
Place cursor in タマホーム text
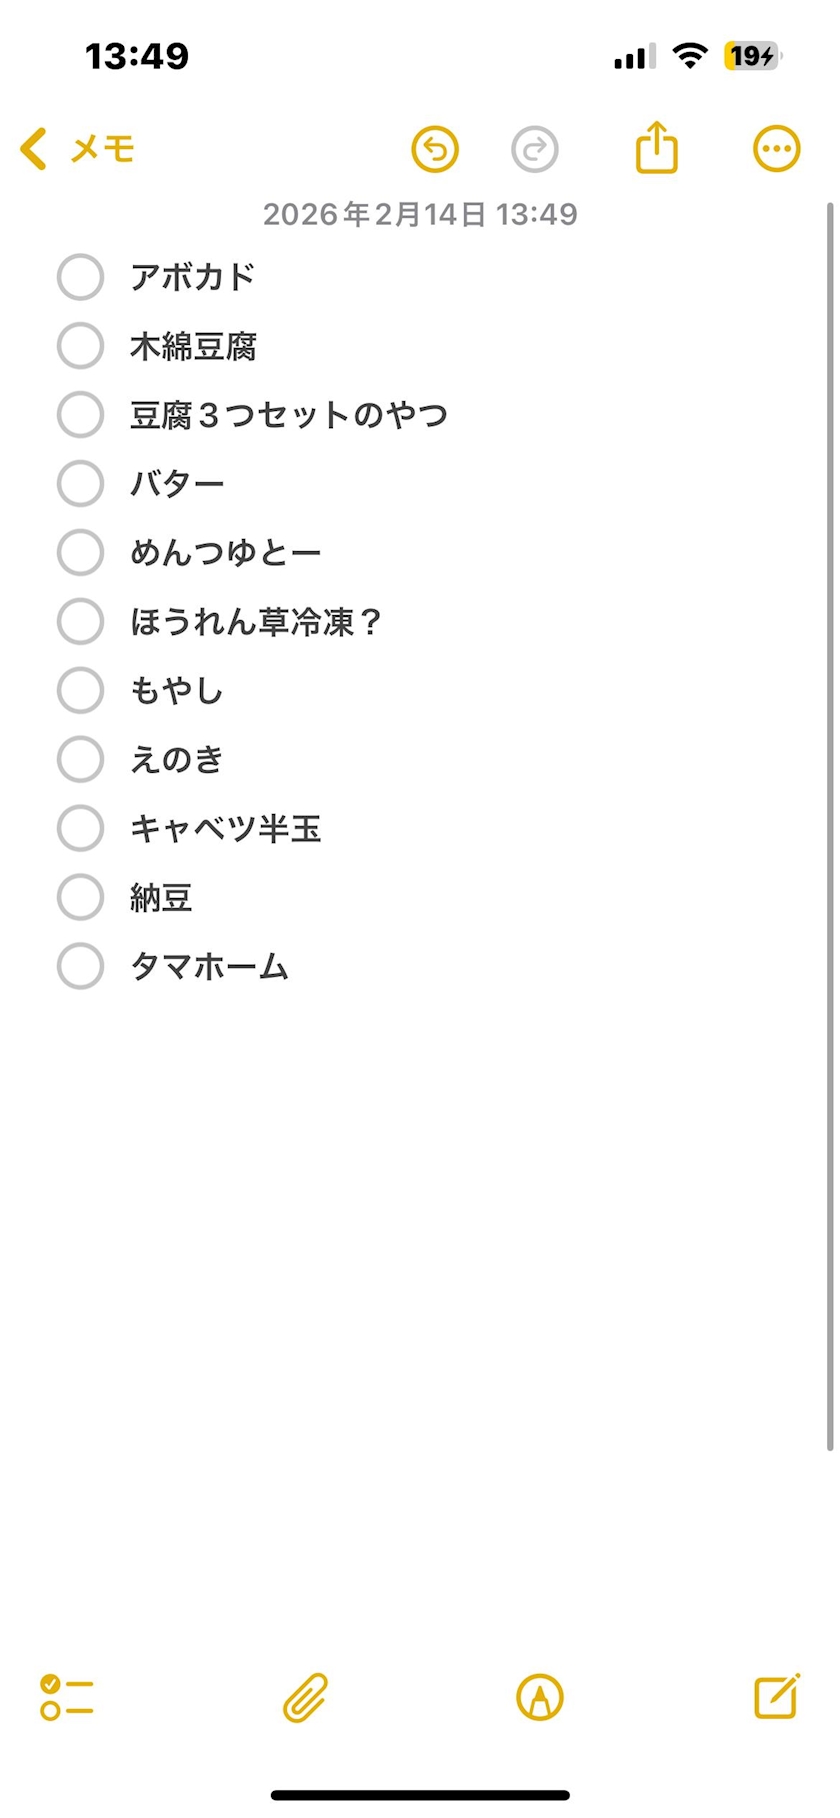[209, 967]
